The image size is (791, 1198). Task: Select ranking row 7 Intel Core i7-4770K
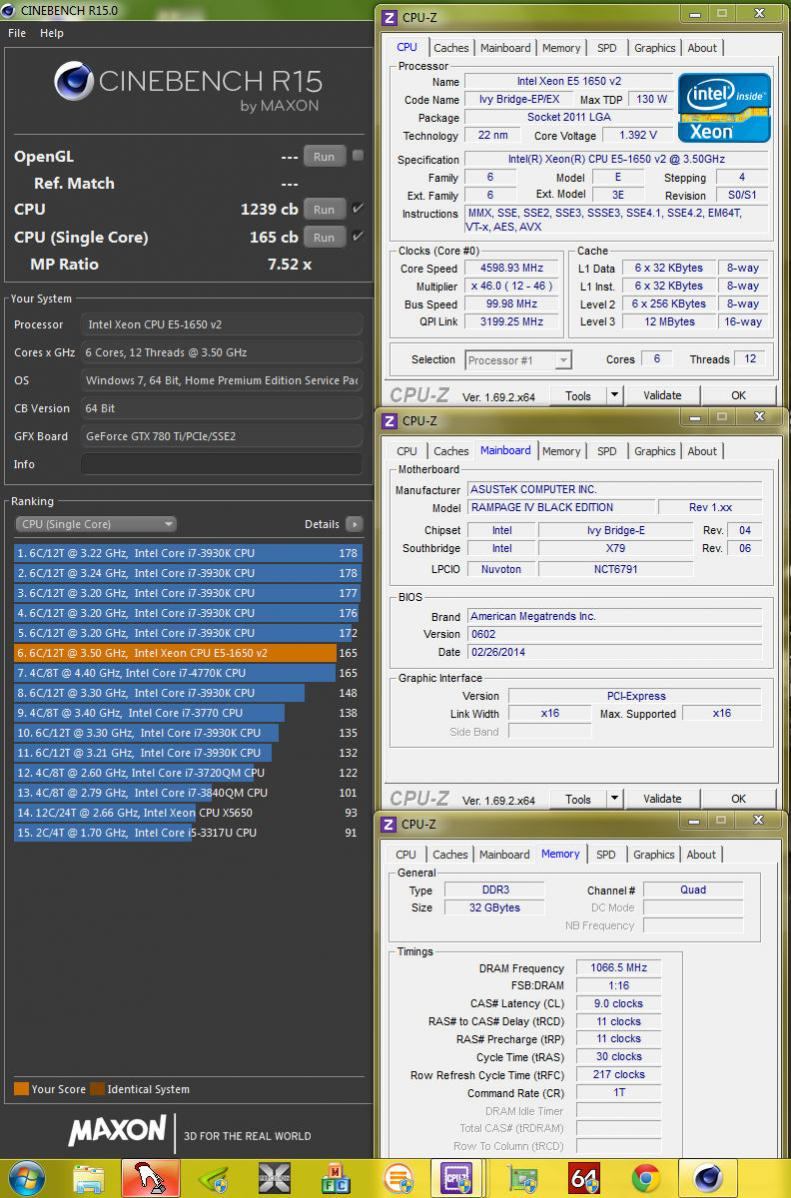pyautogui.click(x=187, y=673)
